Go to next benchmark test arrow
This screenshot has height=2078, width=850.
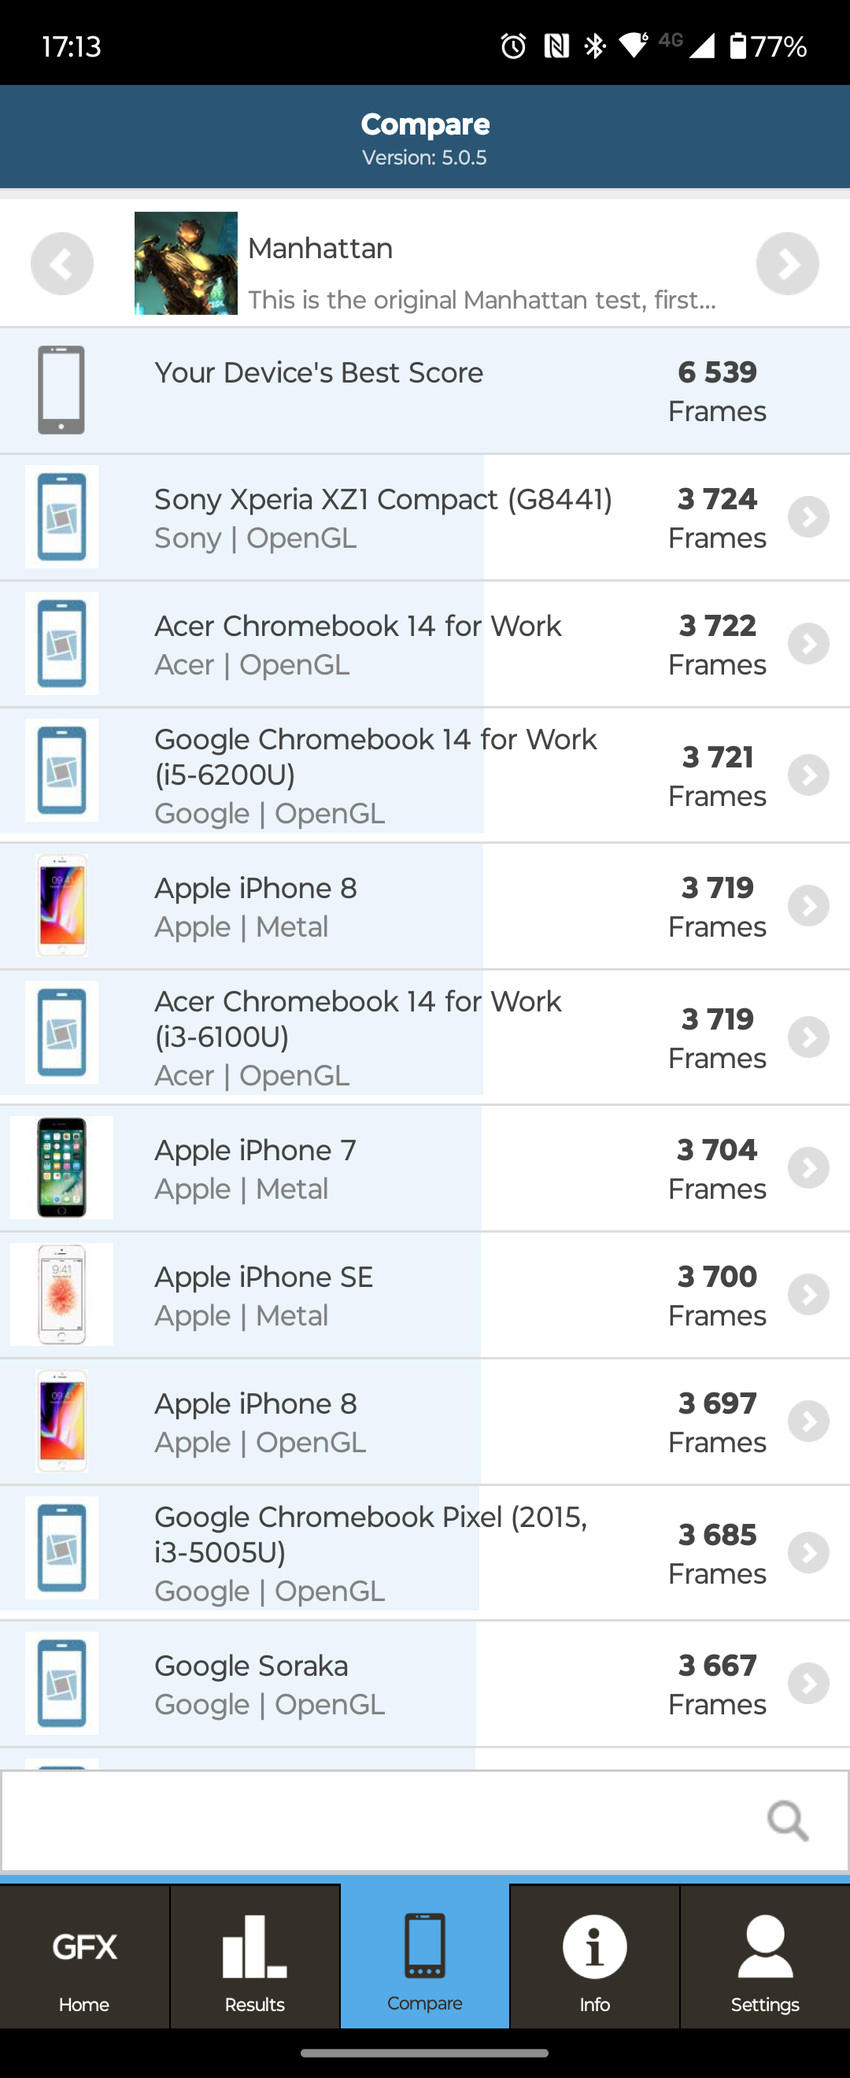click(787, 264)
